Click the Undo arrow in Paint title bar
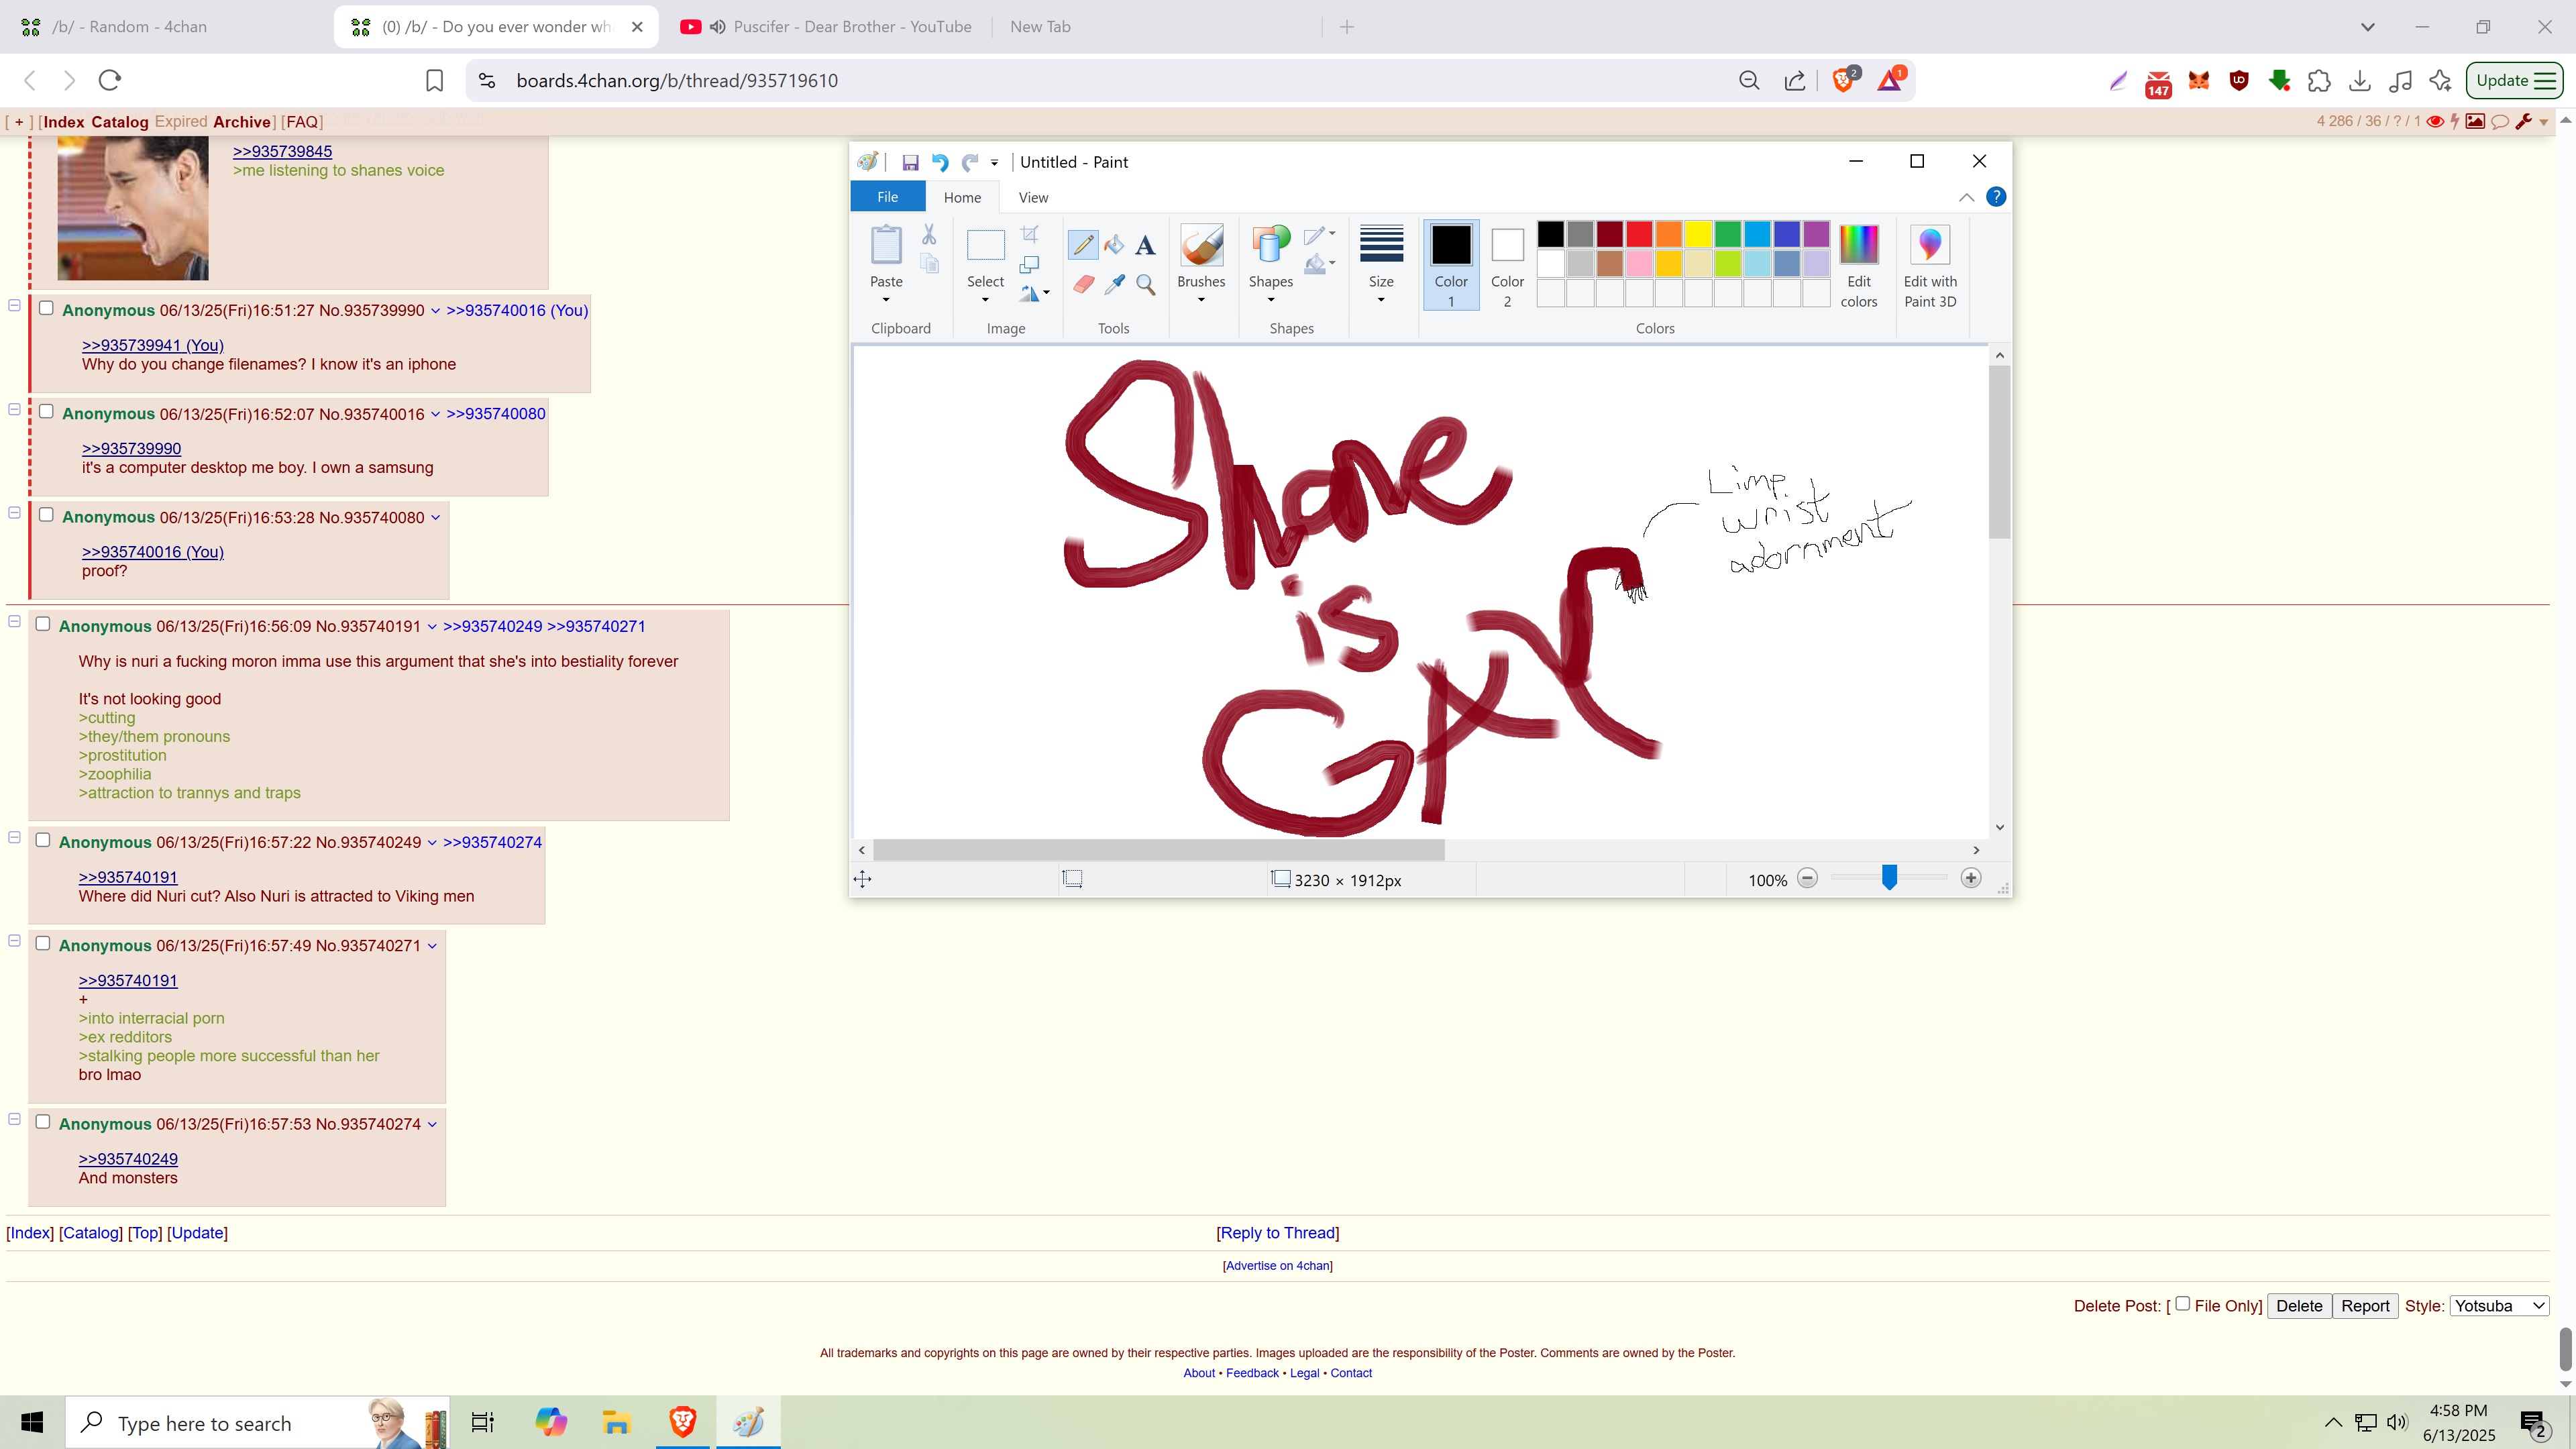Viewport: 2576px width, 1449px height. [x=940, y=162]
